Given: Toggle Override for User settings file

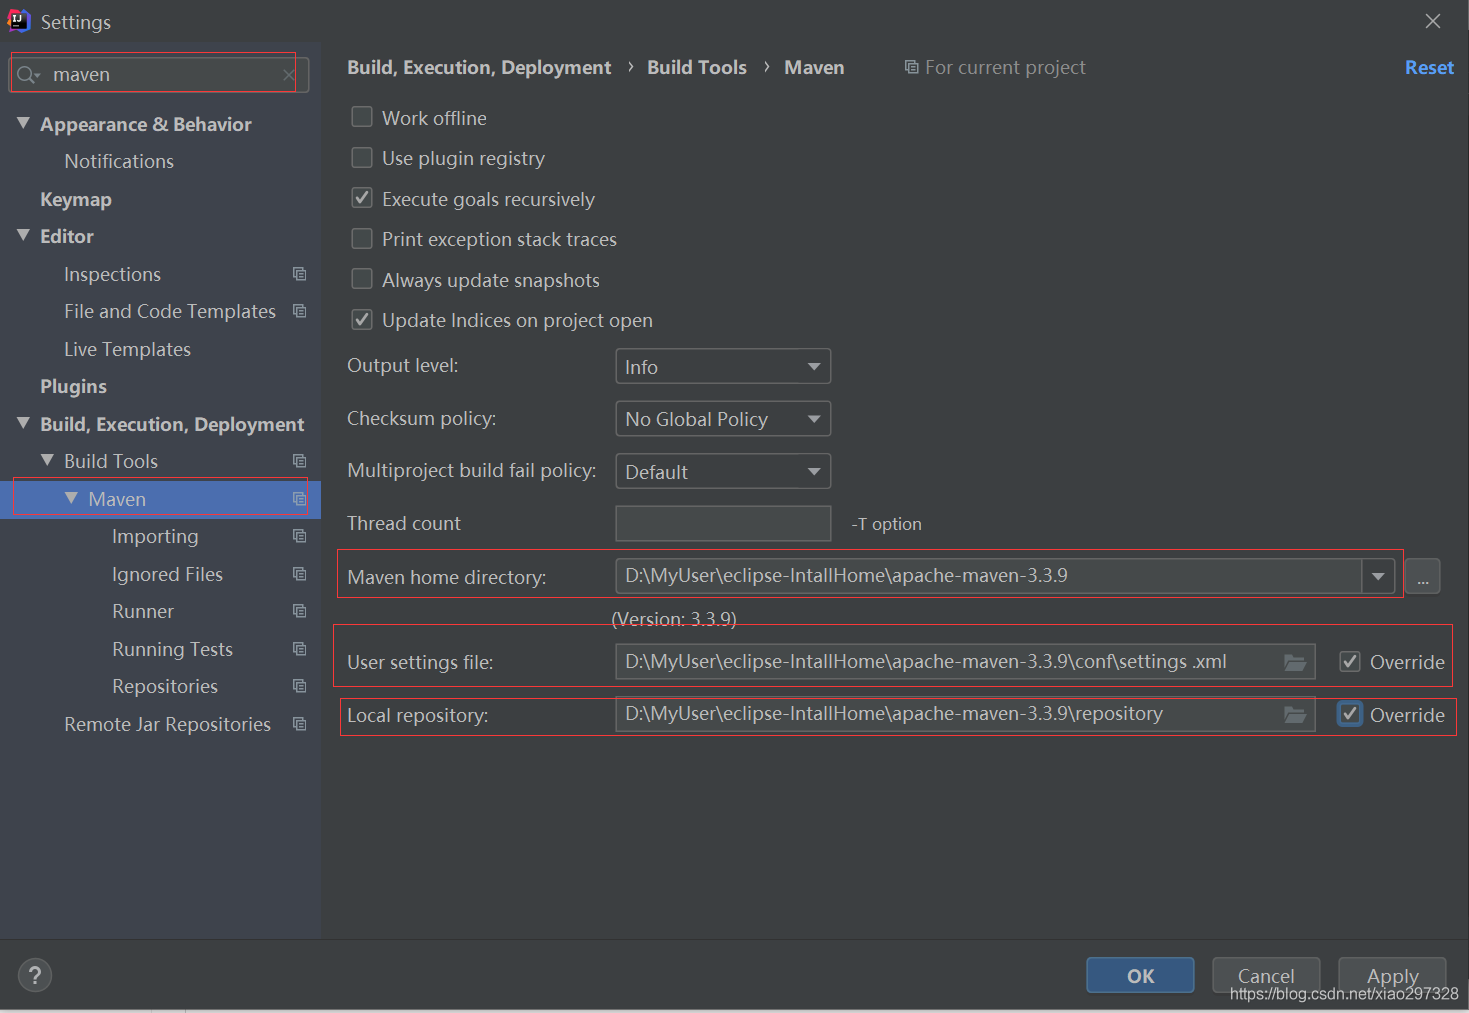Looking at the screenshot, I should click(x=1350, y=661).
